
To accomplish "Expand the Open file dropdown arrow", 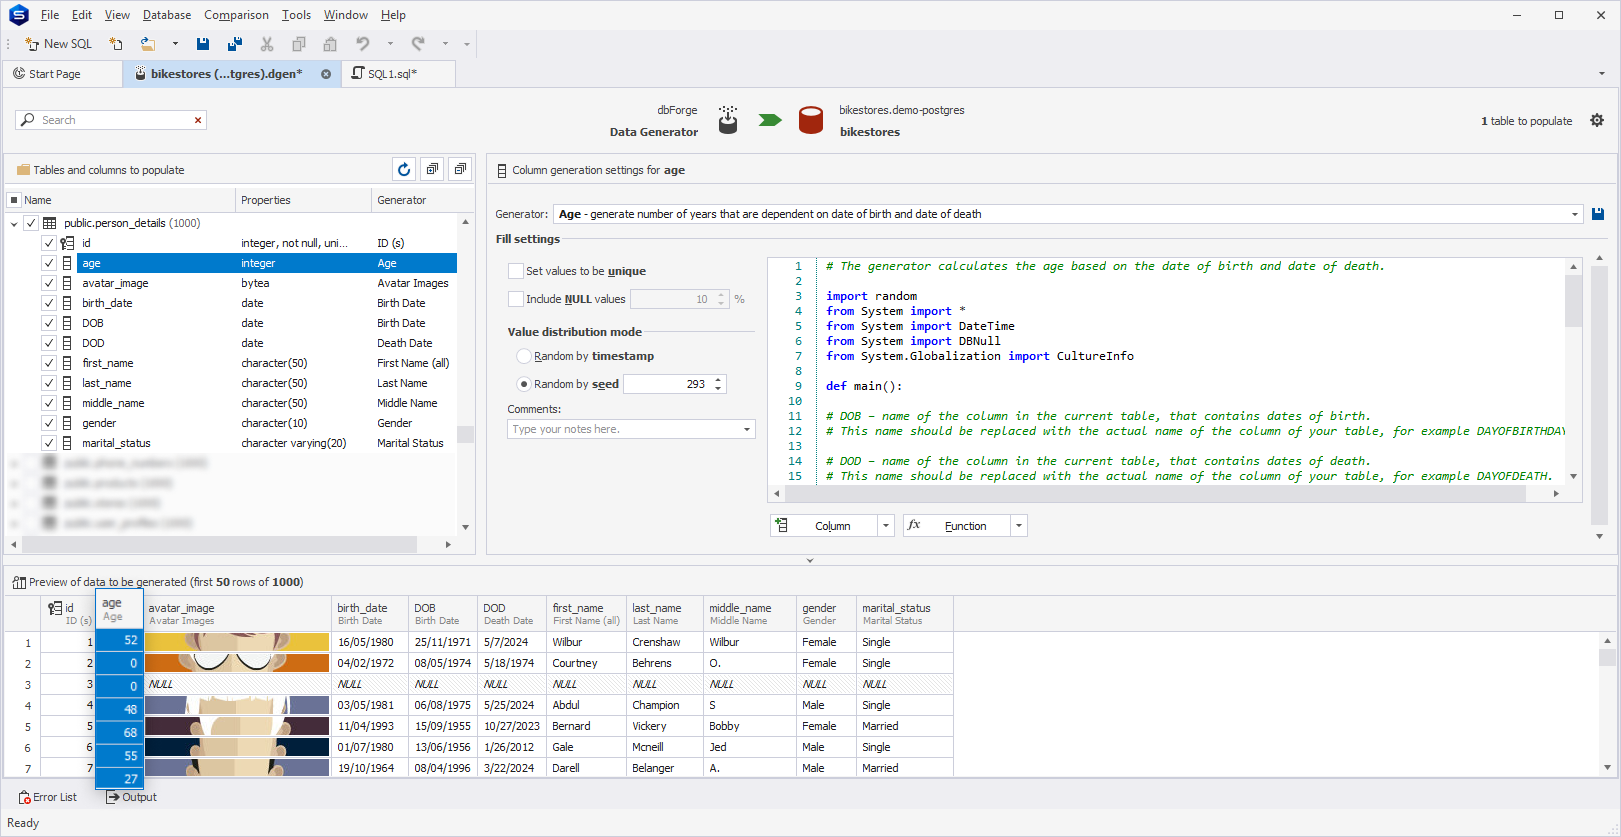I will click(x=175, y=44).
